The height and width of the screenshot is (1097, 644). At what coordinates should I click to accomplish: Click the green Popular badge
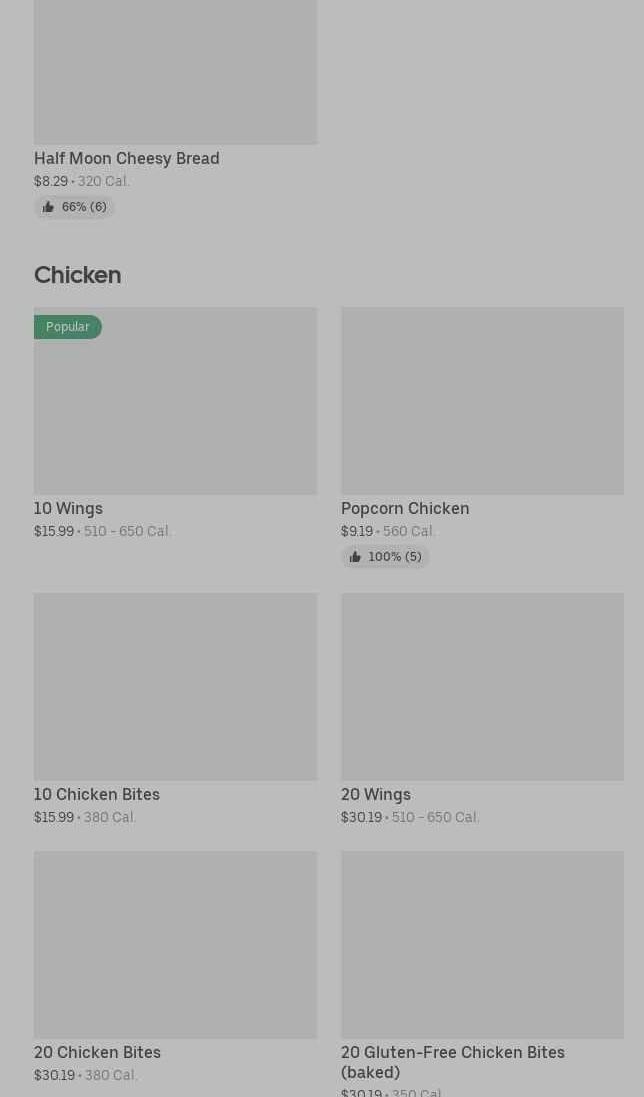pos(68,327)
